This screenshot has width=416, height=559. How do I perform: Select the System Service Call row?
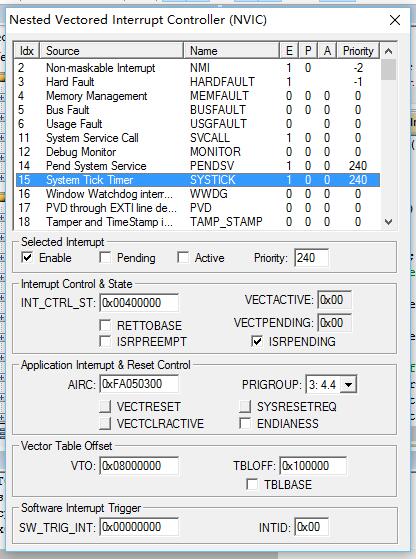click(x=198, y=138)
